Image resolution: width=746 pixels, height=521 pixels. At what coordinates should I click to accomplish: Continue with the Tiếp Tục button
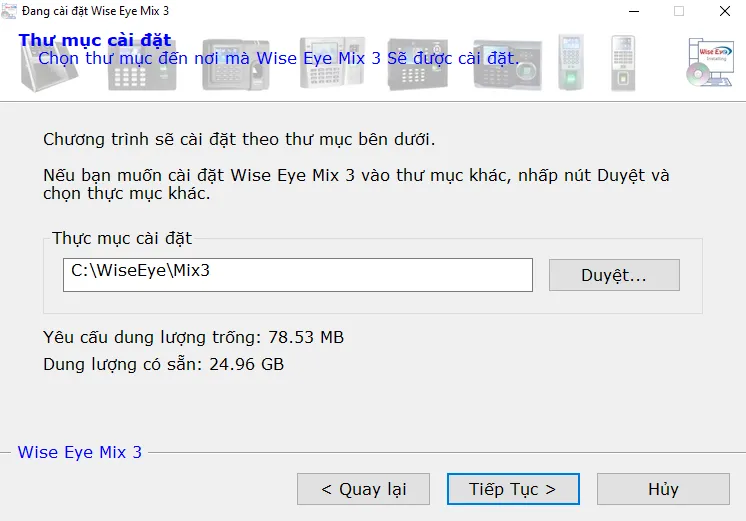click(x=513, y=489)
